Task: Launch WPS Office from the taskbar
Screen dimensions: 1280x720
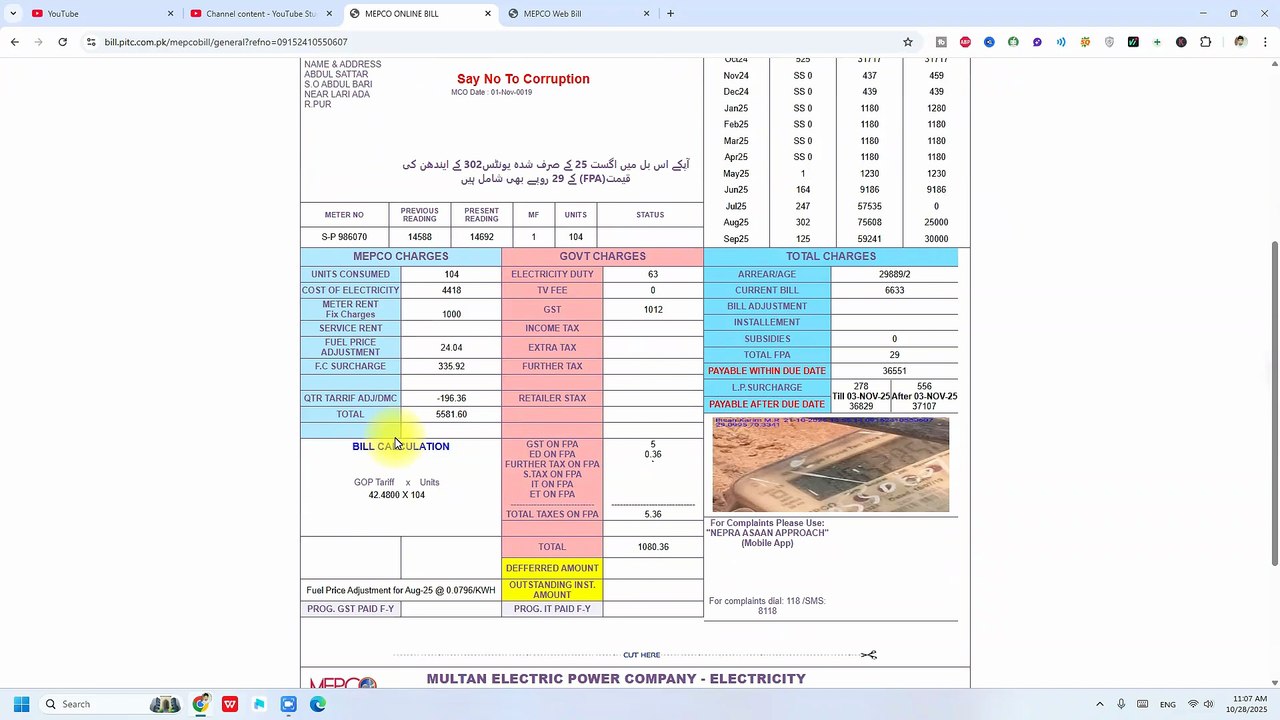Action: (230, 704)
